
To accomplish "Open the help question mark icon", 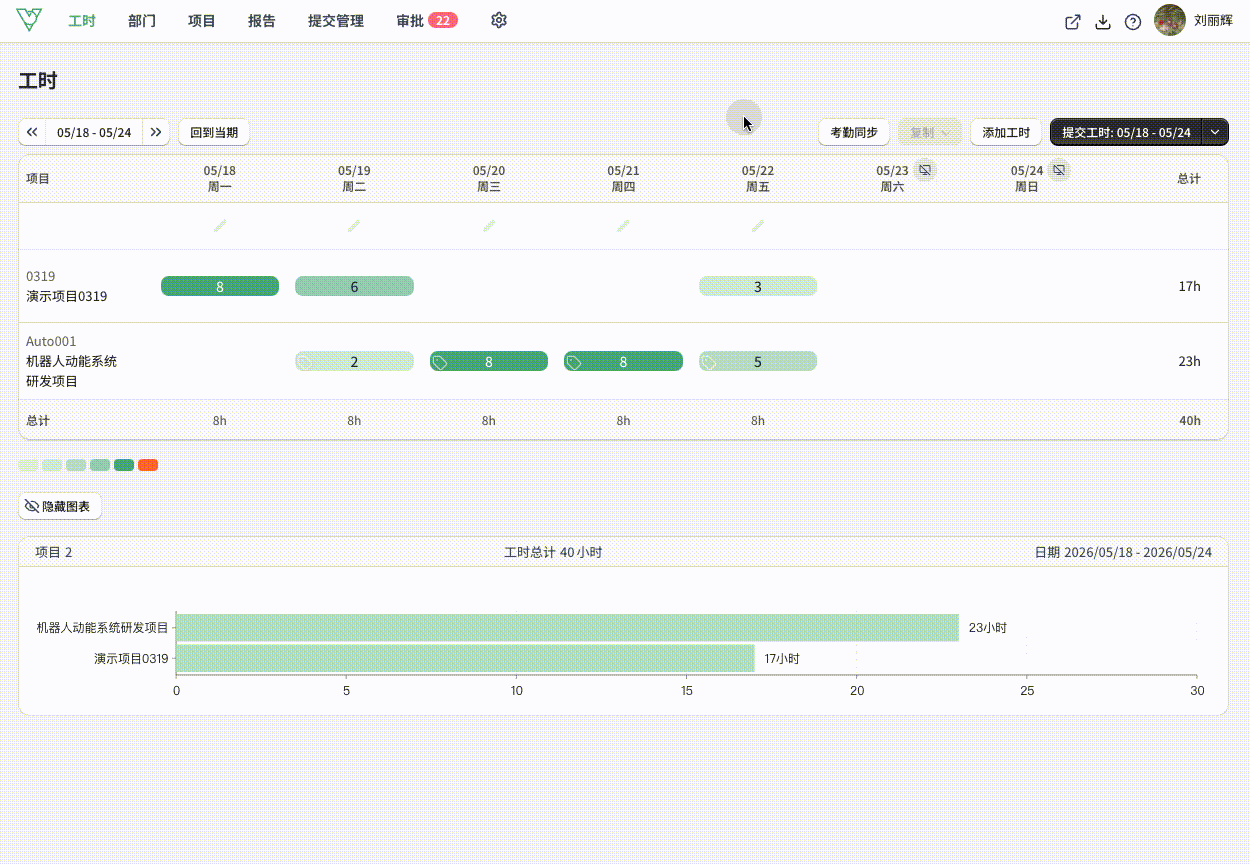I will coord(1133,22).
